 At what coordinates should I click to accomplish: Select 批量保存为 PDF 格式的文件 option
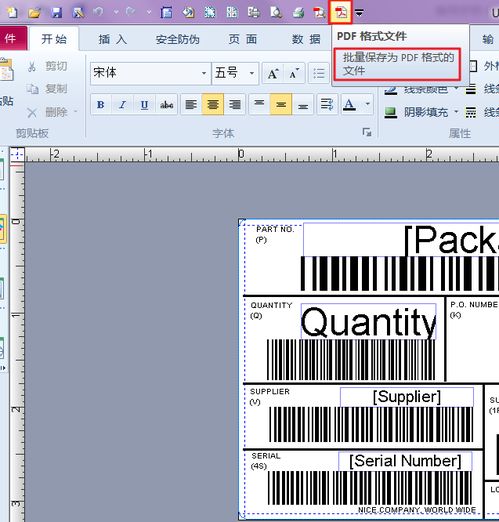(x=397, y=64)
